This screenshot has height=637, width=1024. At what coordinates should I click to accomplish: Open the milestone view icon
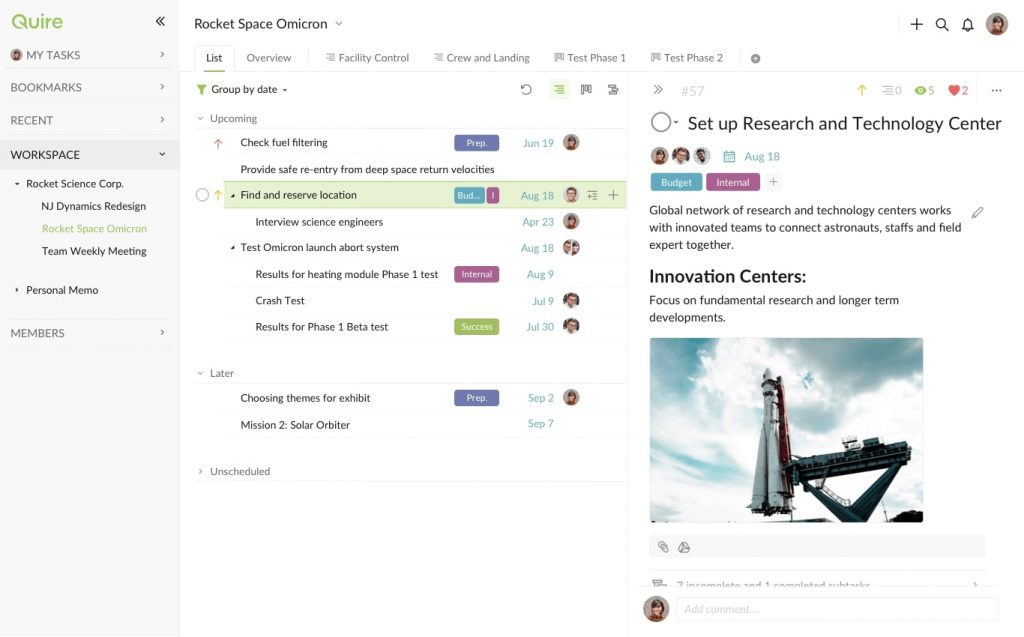(x=585, y=89)
